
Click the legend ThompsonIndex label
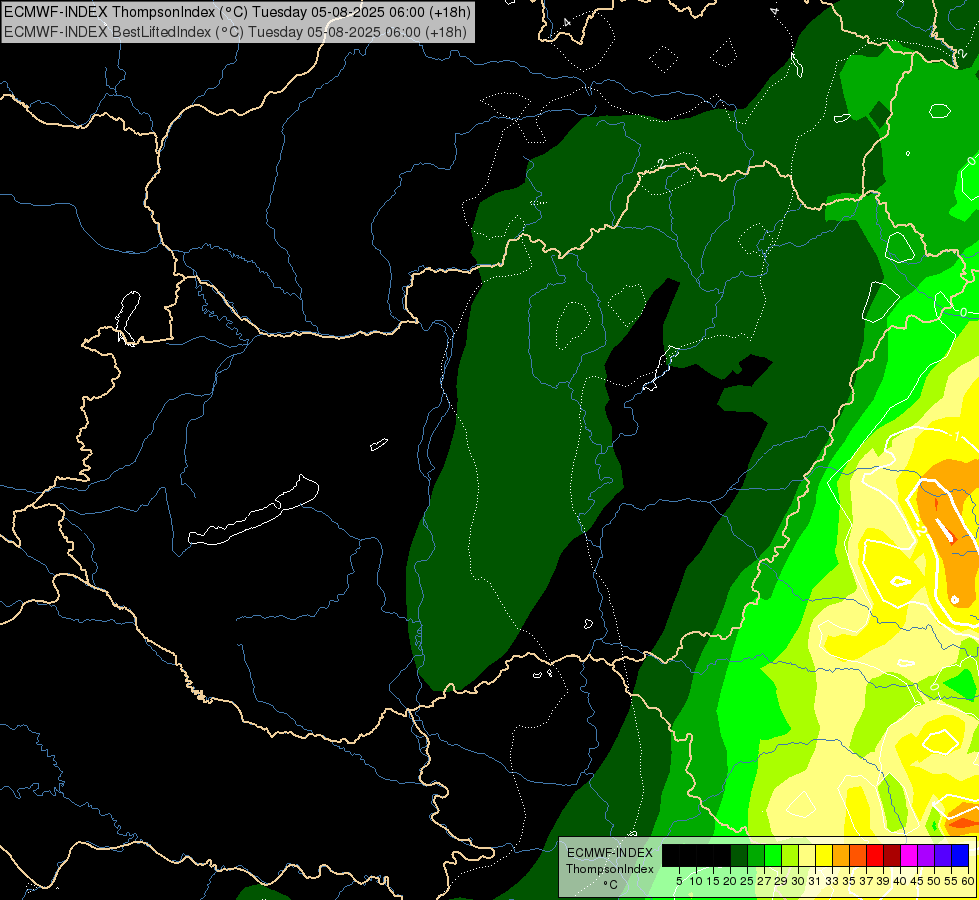pos(610,869)
